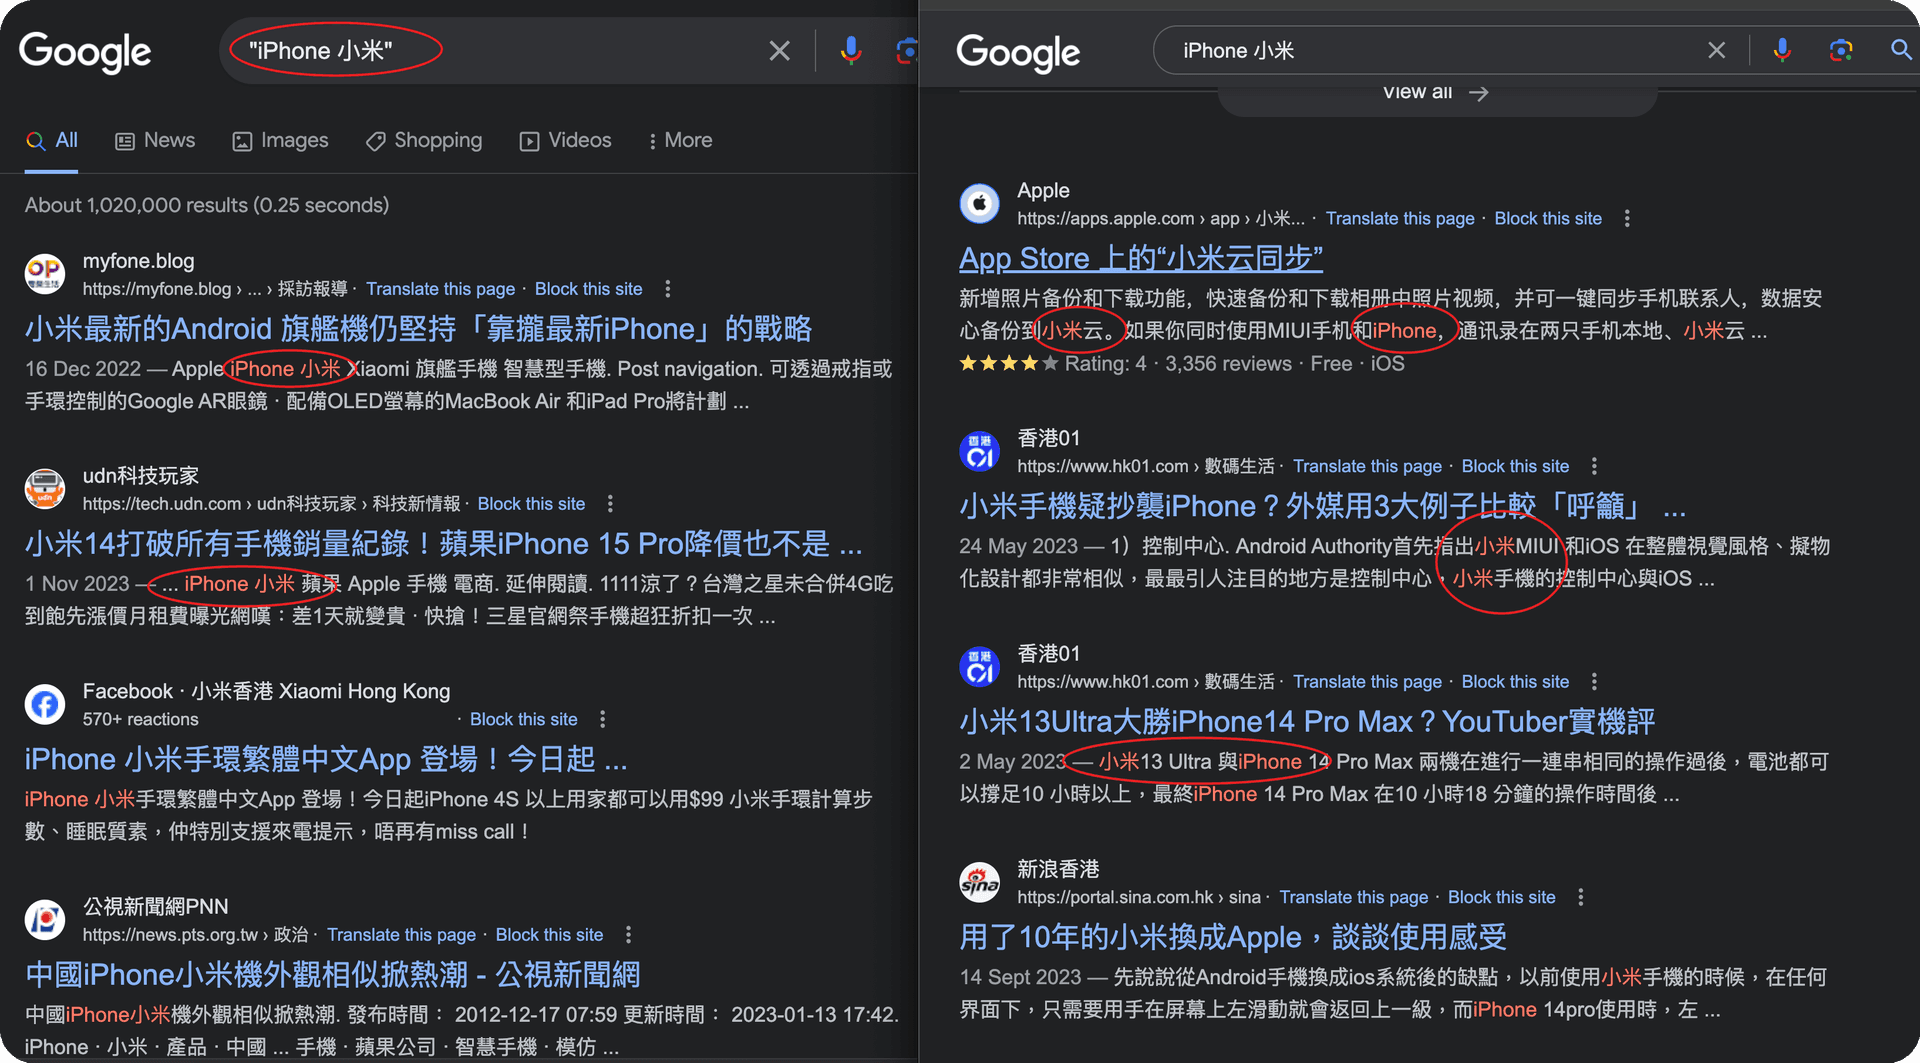This screenshot has width=1920, height=1063.
Task: Open iPhone 小米手環繁體中文App 登場 result
Action: [x=326, y=760]
